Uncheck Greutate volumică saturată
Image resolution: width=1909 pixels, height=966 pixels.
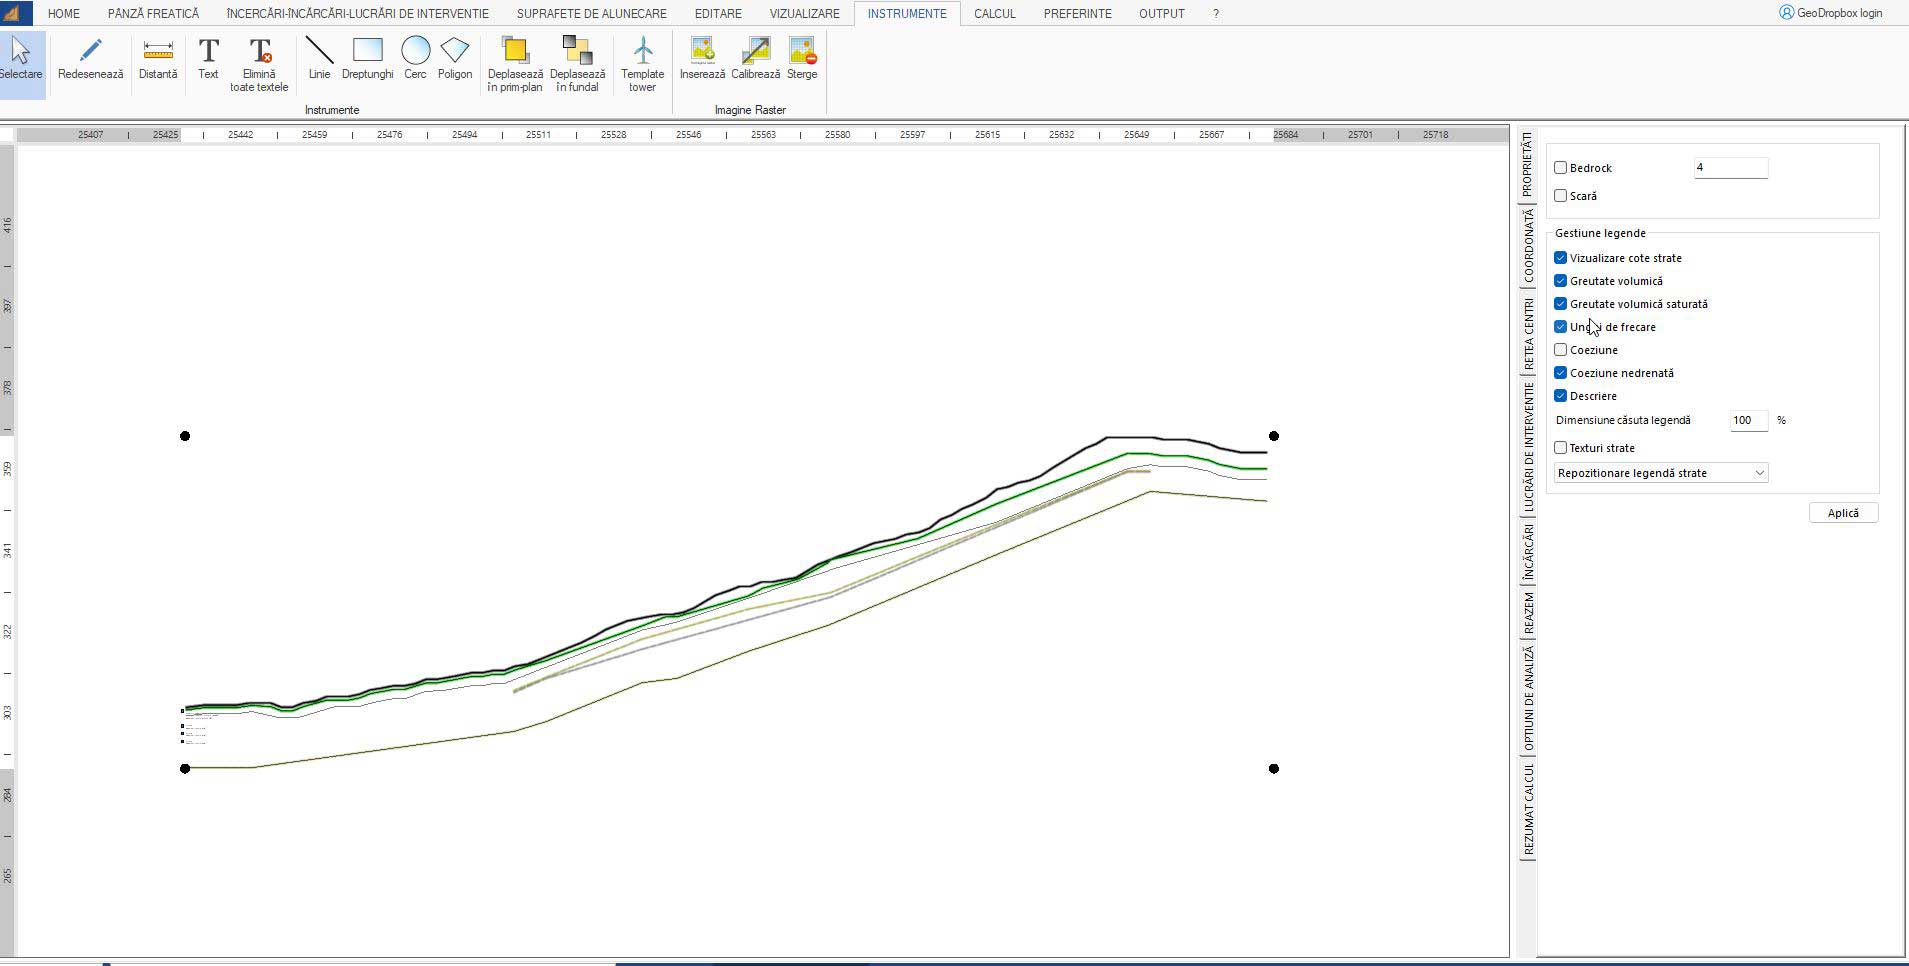[x=1561, y=304]
